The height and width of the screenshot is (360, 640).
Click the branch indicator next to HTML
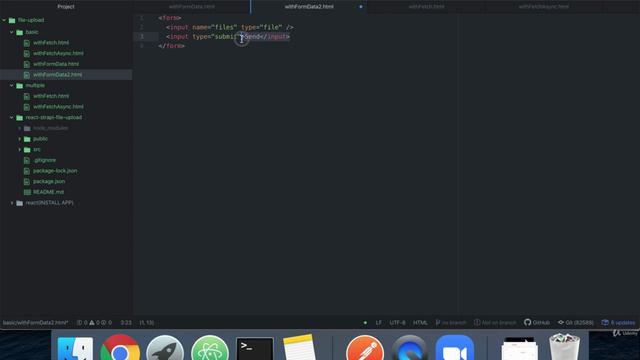tap(451, 322)
